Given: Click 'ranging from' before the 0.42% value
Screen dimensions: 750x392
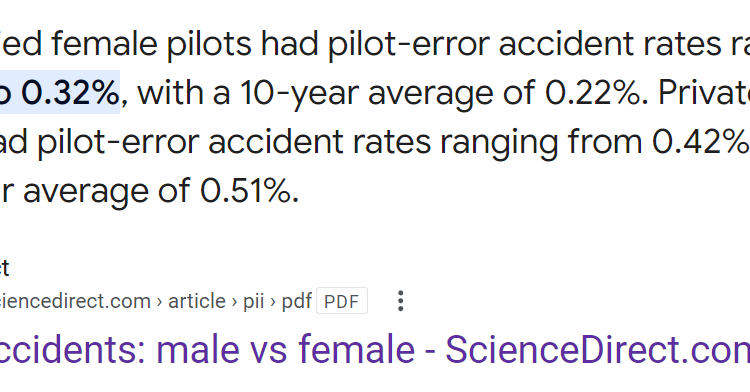Looking at the screenshot, I should [540, 143].
